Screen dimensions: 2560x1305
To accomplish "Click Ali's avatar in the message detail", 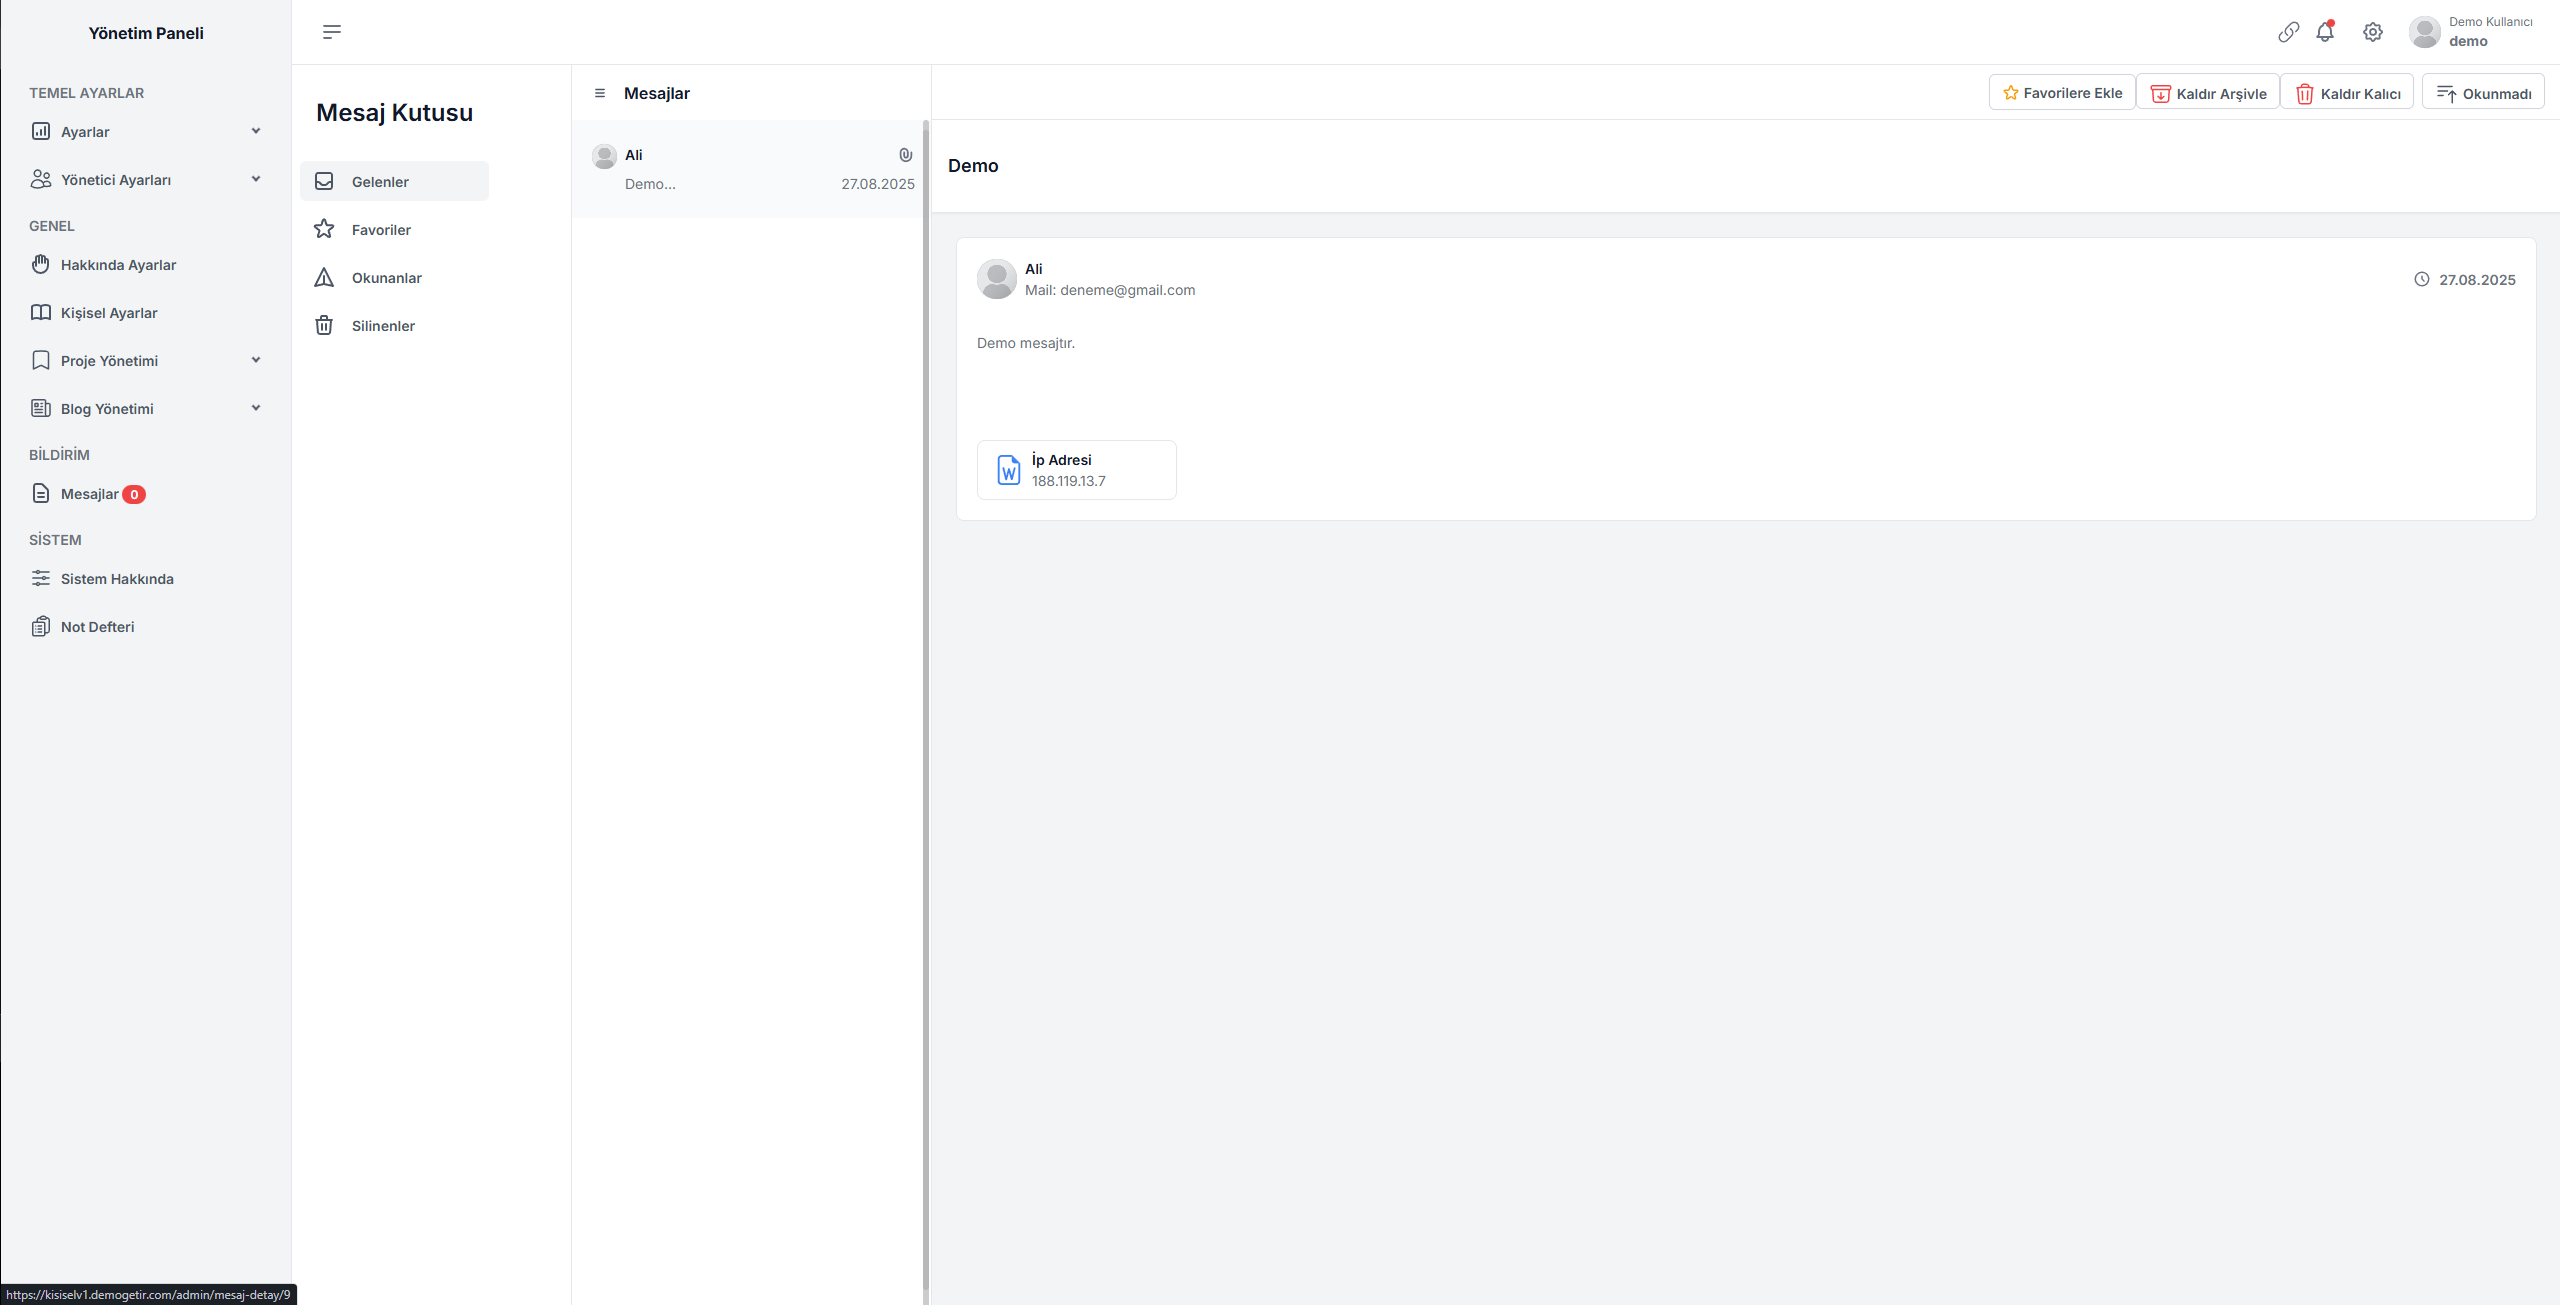I will (996, 279).
